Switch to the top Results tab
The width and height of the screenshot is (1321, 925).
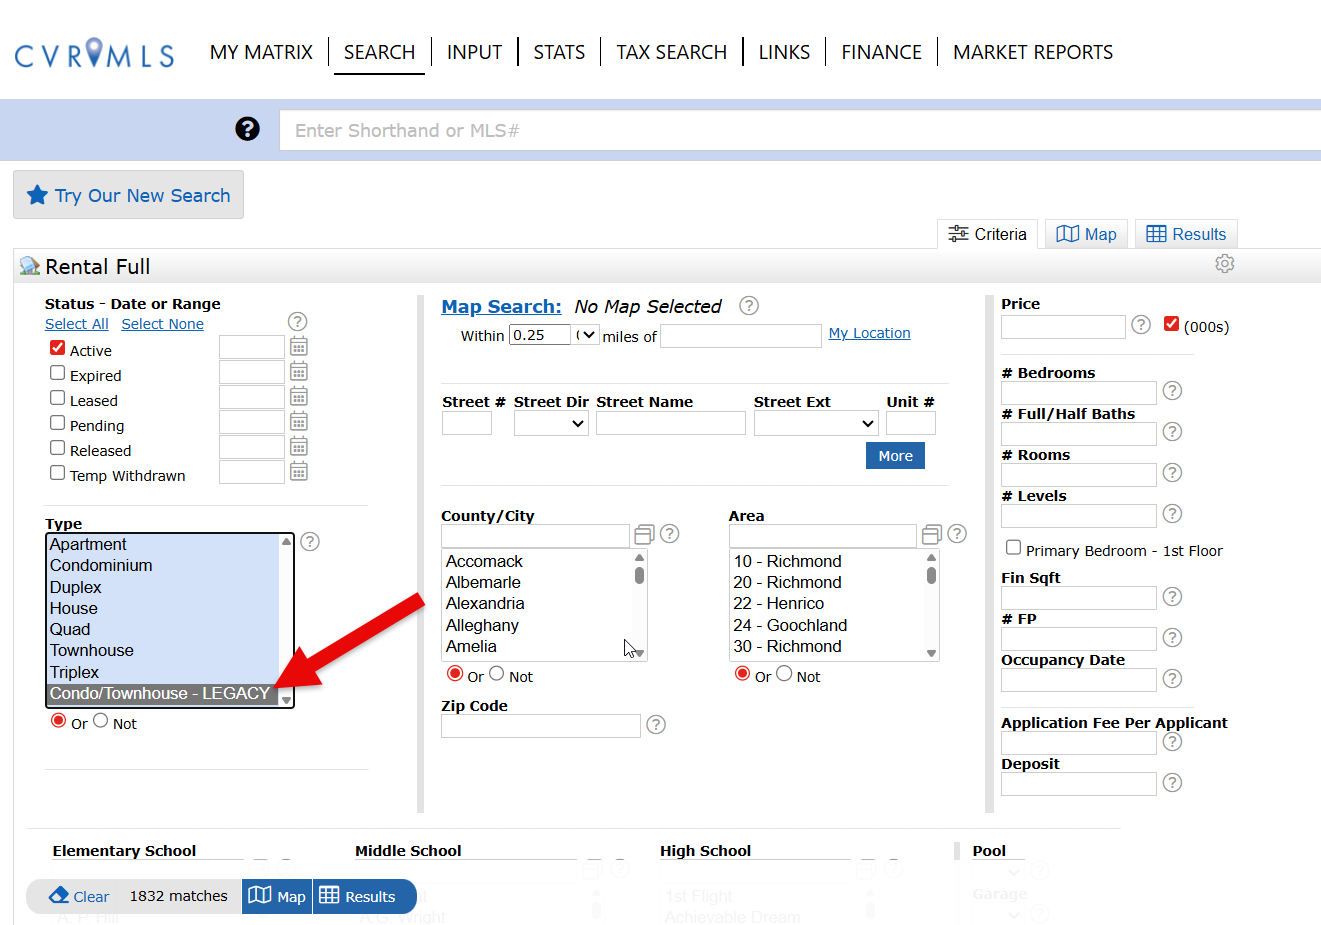[1186, 234]
